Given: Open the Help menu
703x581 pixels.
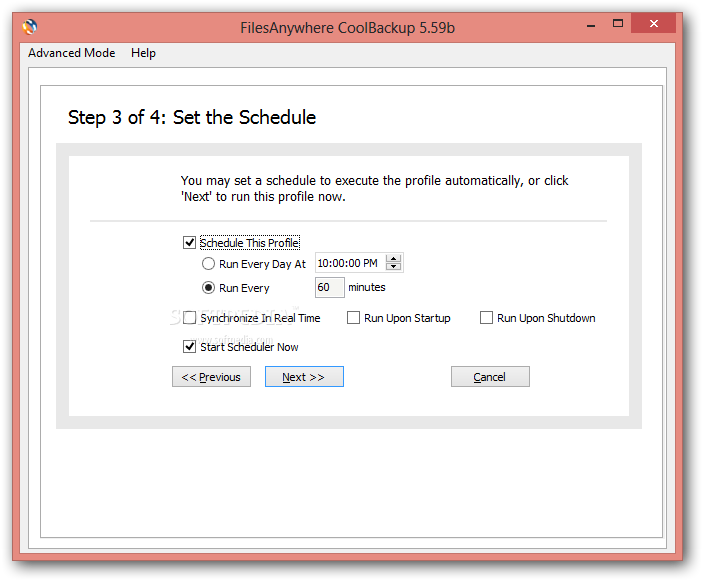Looking at the screenshot, I should tap(143, 53).
